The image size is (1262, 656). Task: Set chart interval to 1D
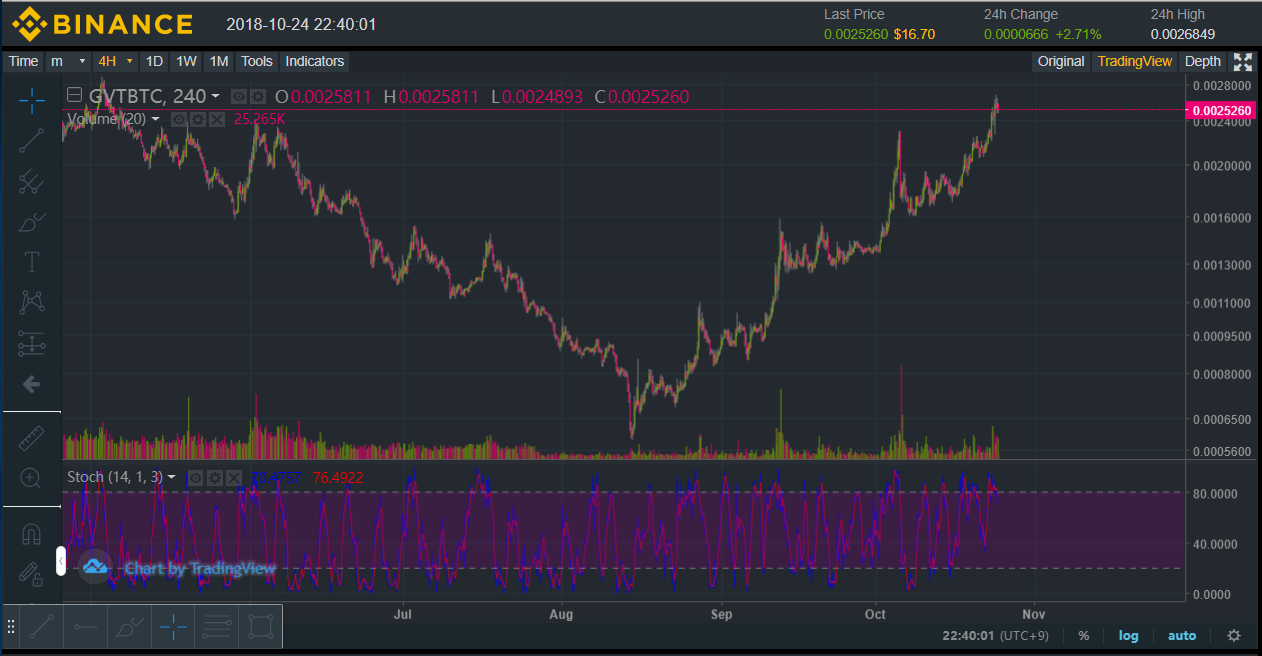(154, 61)
